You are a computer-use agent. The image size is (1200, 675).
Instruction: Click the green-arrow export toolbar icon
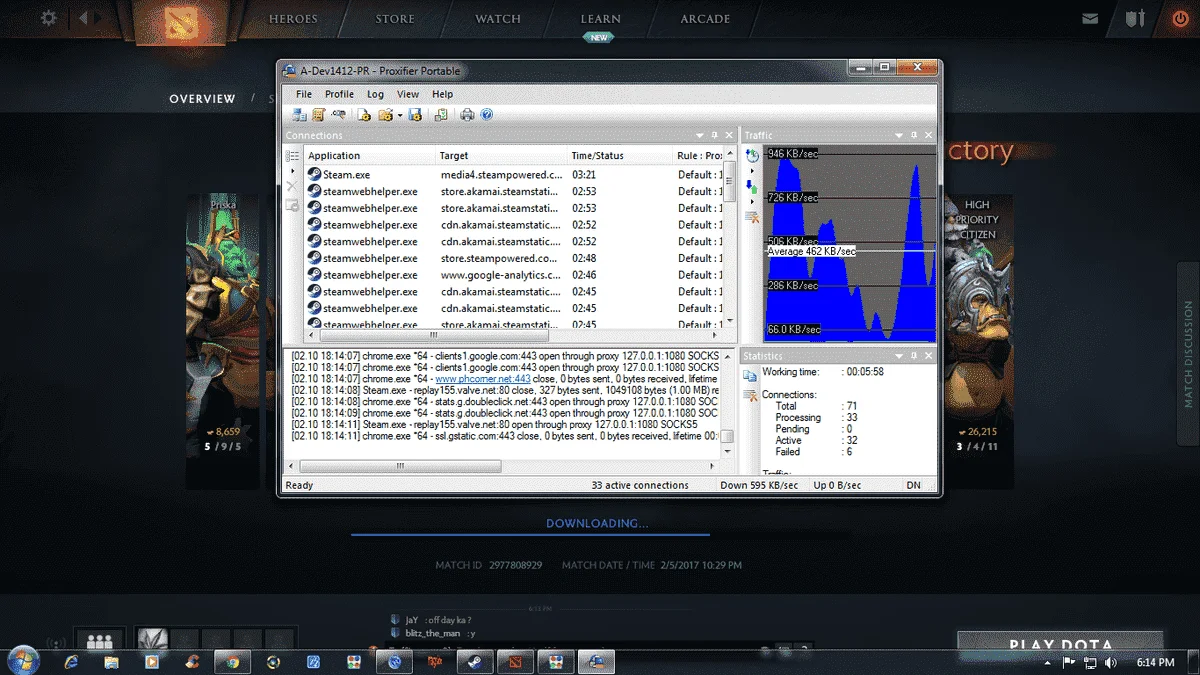click(441, 114)
